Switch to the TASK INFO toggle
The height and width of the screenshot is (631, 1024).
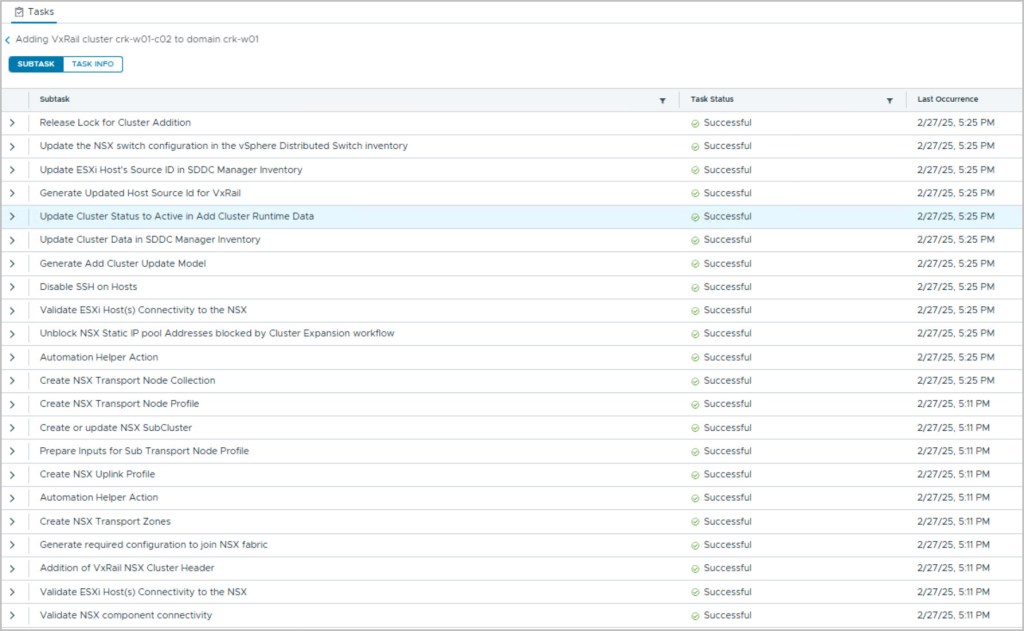click(x=93, y=64)
